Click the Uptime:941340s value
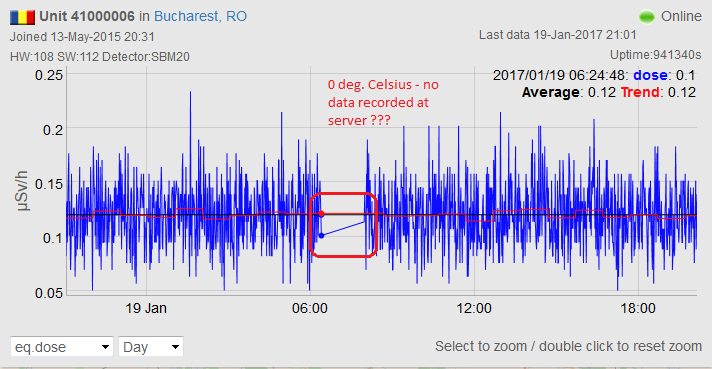The height and width of the screenshot is (369, 712). click(x=656, y=55)
